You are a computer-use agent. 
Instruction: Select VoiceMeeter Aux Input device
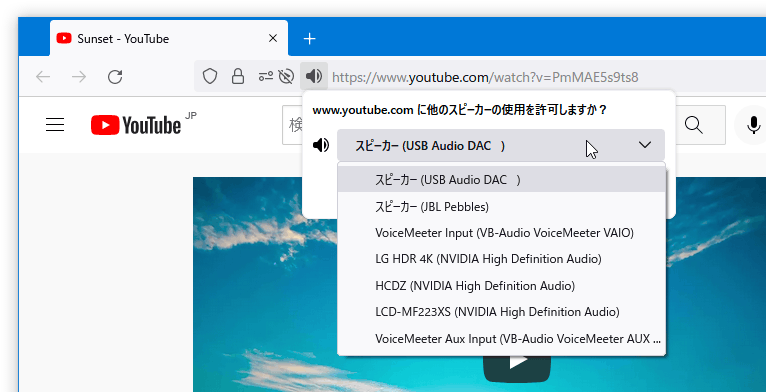click(x=501, y=339)
